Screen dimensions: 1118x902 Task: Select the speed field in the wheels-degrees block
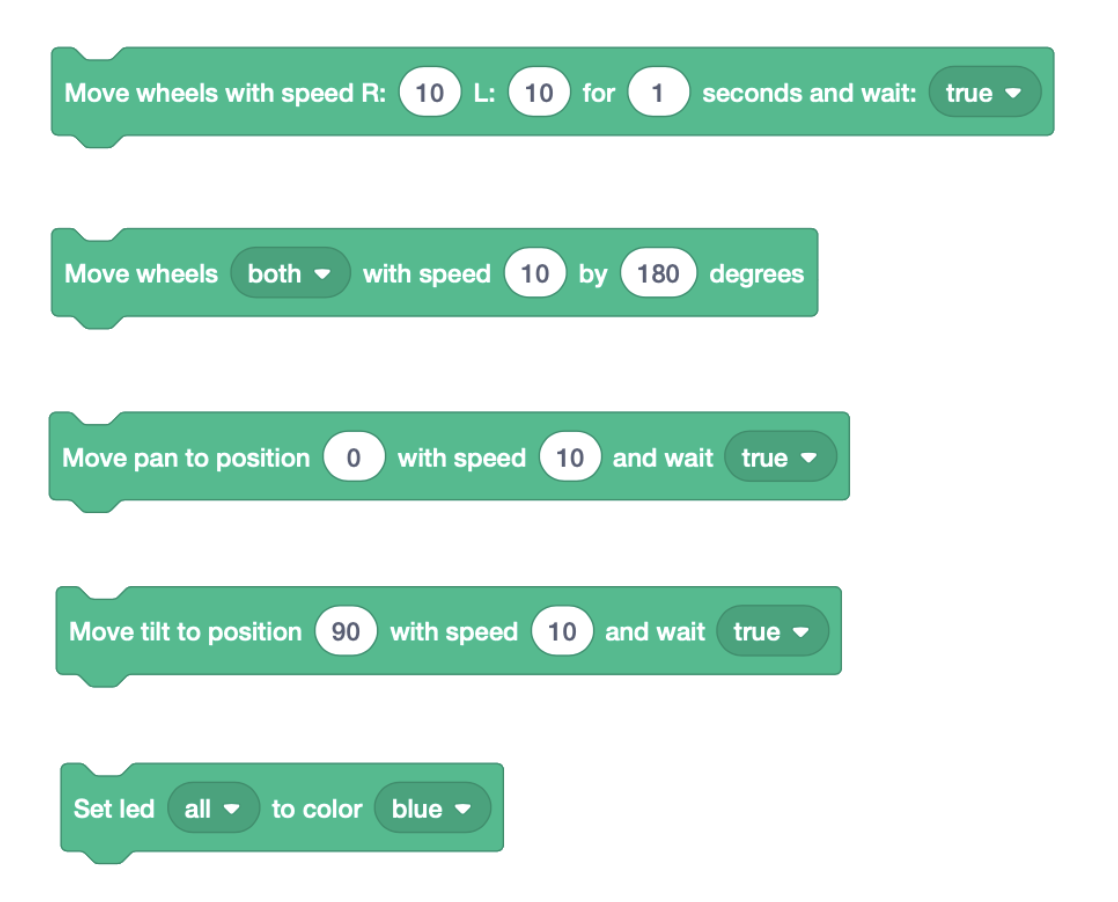click(535, 274)
